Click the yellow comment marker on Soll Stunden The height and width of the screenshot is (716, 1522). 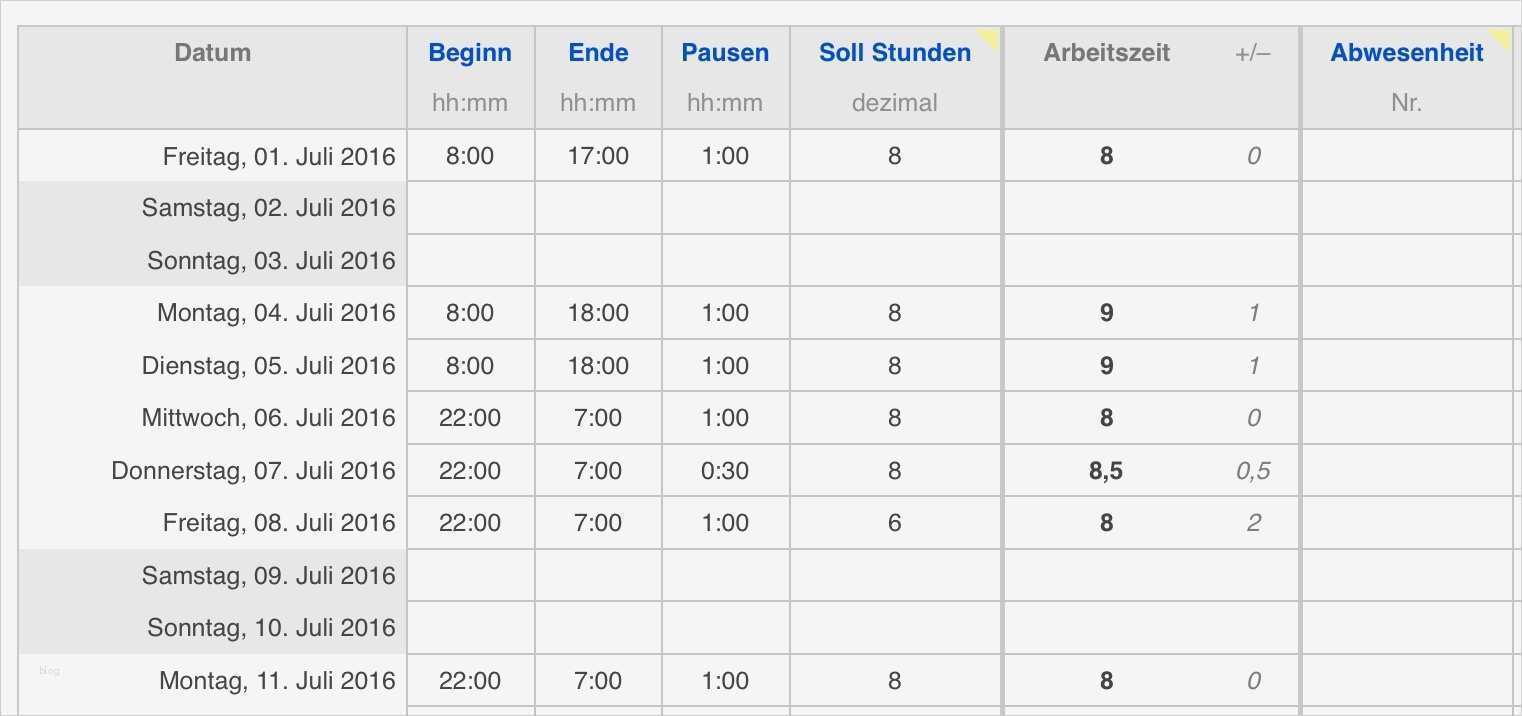(991, 37)
